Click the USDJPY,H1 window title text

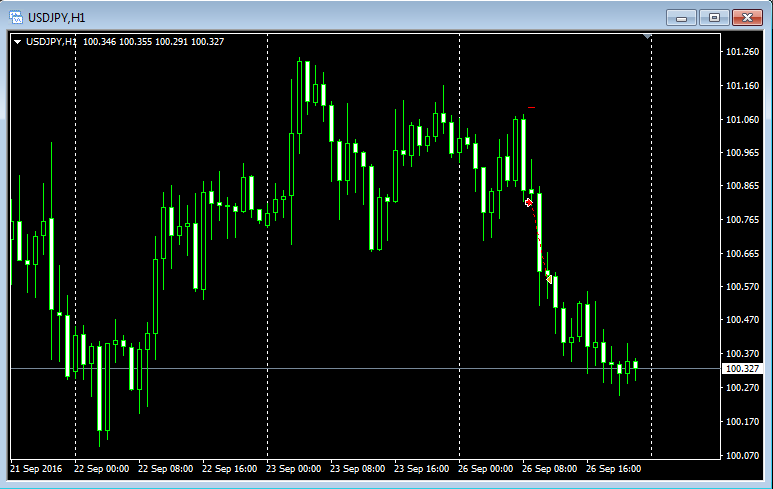(57, 18)
